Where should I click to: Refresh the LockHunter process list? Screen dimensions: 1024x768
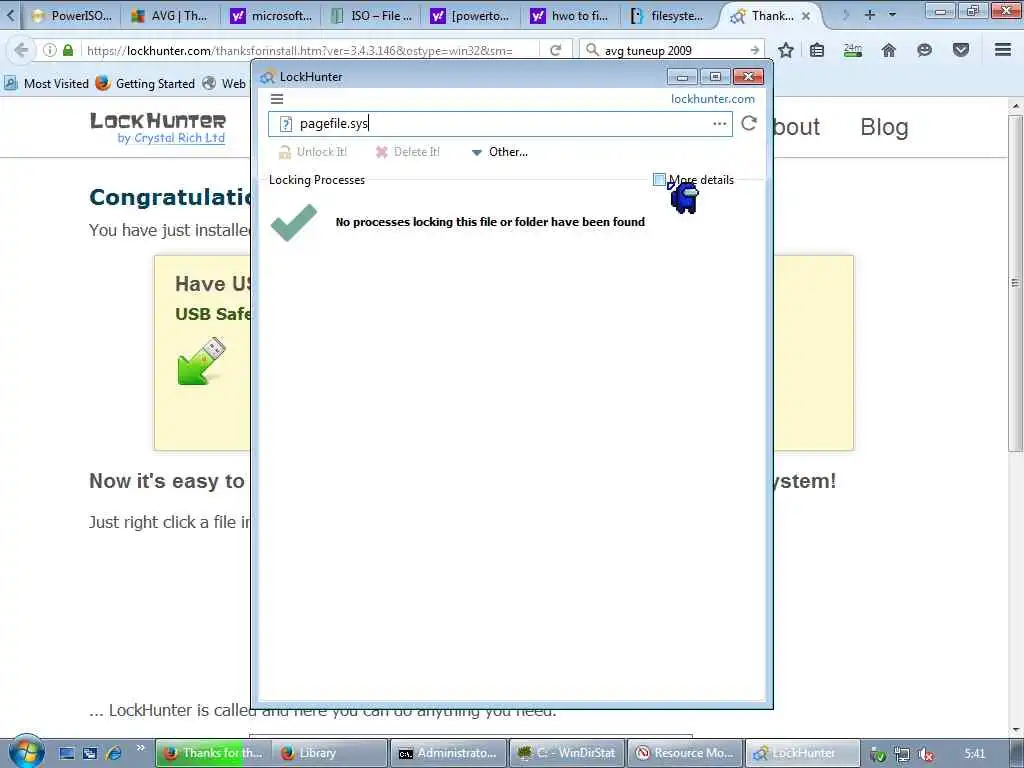click(x=749, y=123)
